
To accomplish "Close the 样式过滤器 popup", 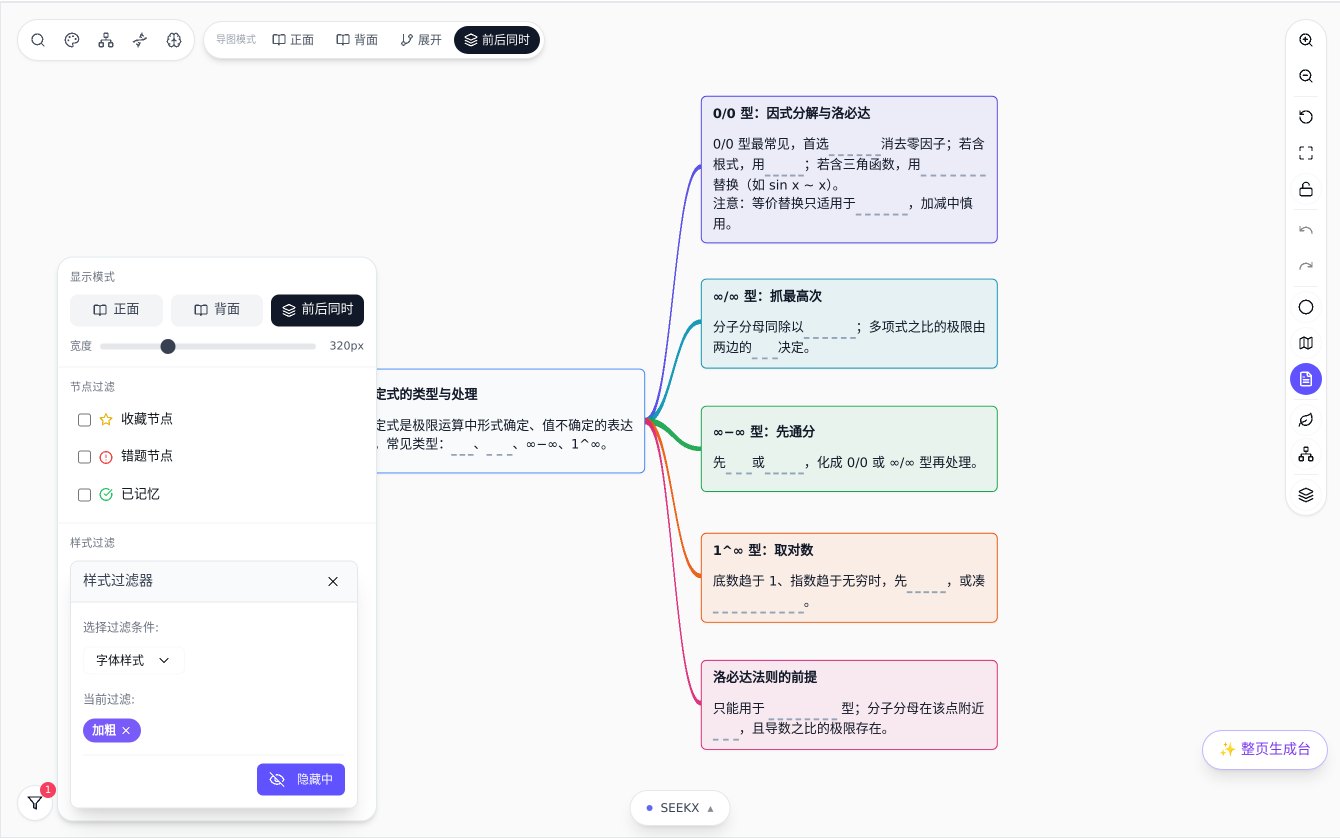I will 333,581.
